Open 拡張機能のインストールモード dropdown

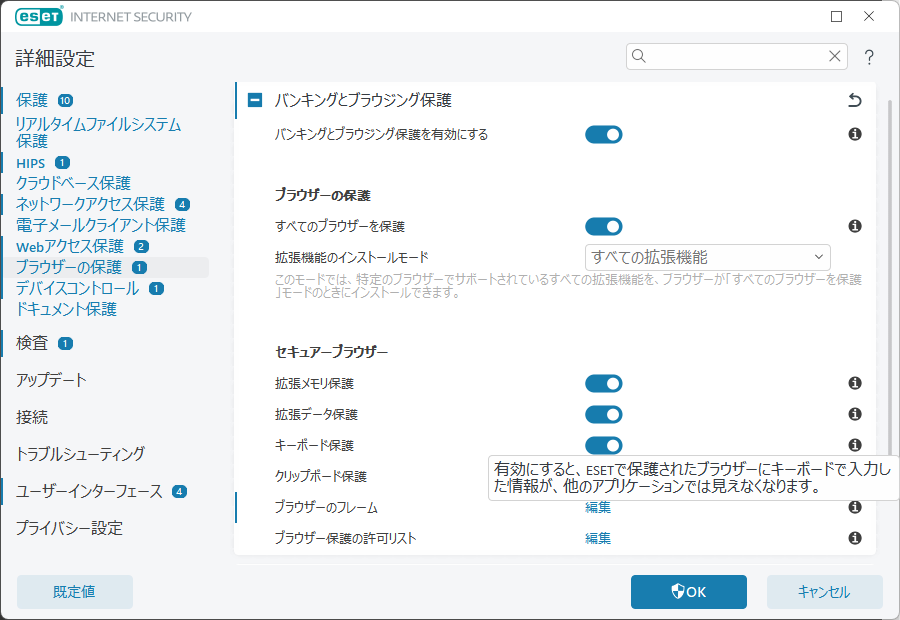point(708,257)
